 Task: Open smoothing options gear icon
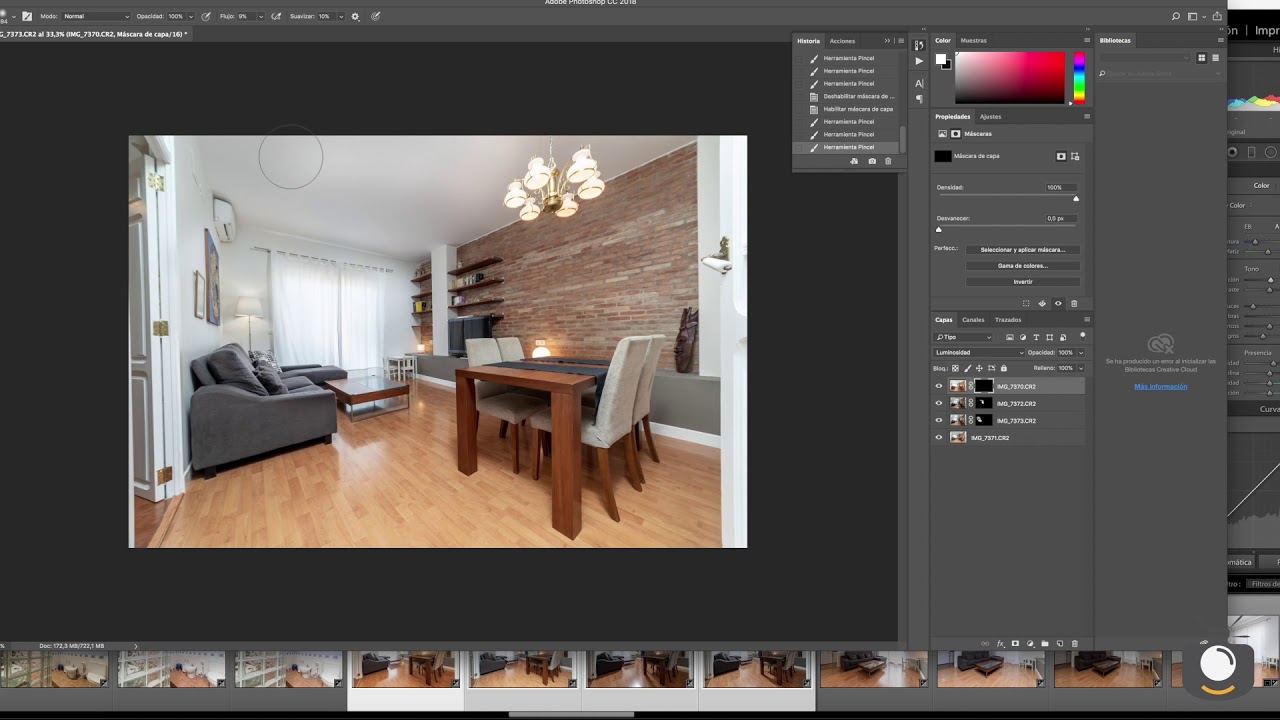click(355, 16)
